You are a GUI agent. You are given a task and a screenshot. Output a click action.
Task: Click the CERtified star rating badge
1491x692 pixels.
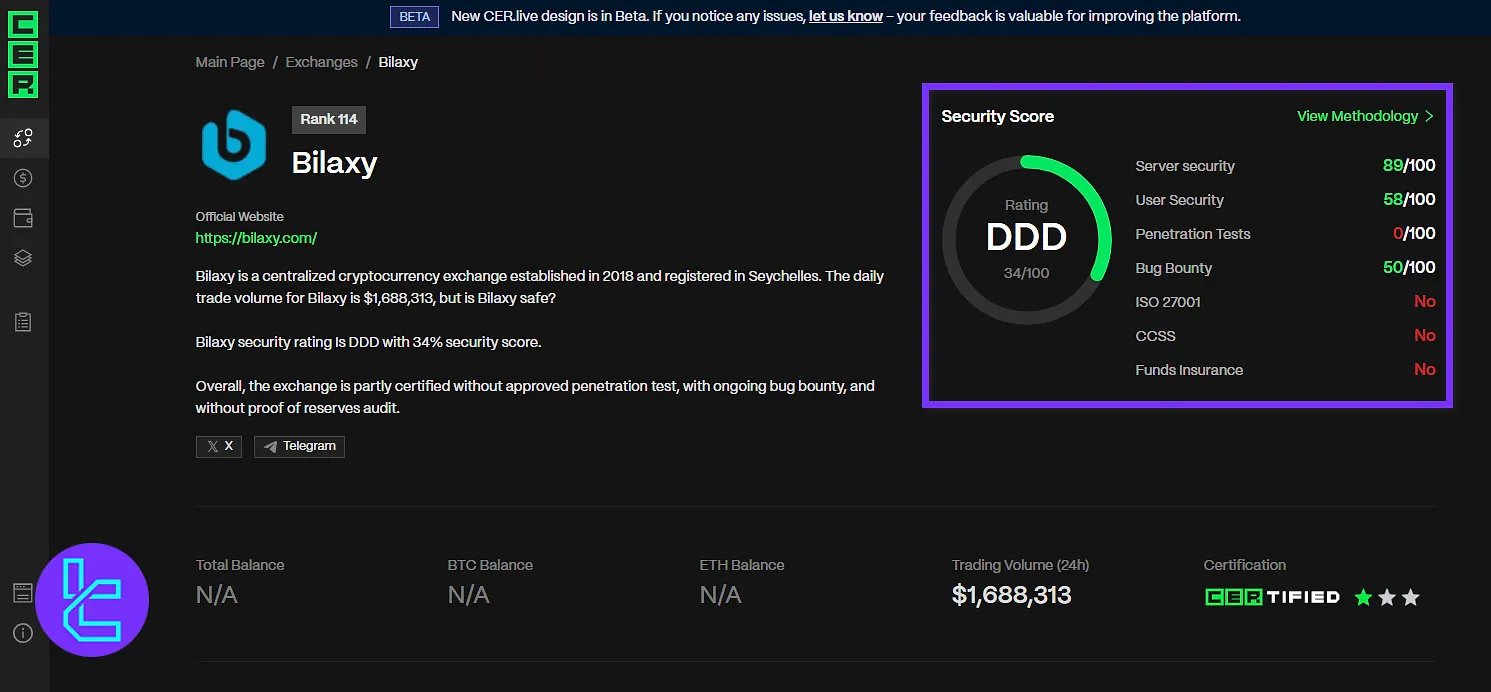pos(1312,597)
